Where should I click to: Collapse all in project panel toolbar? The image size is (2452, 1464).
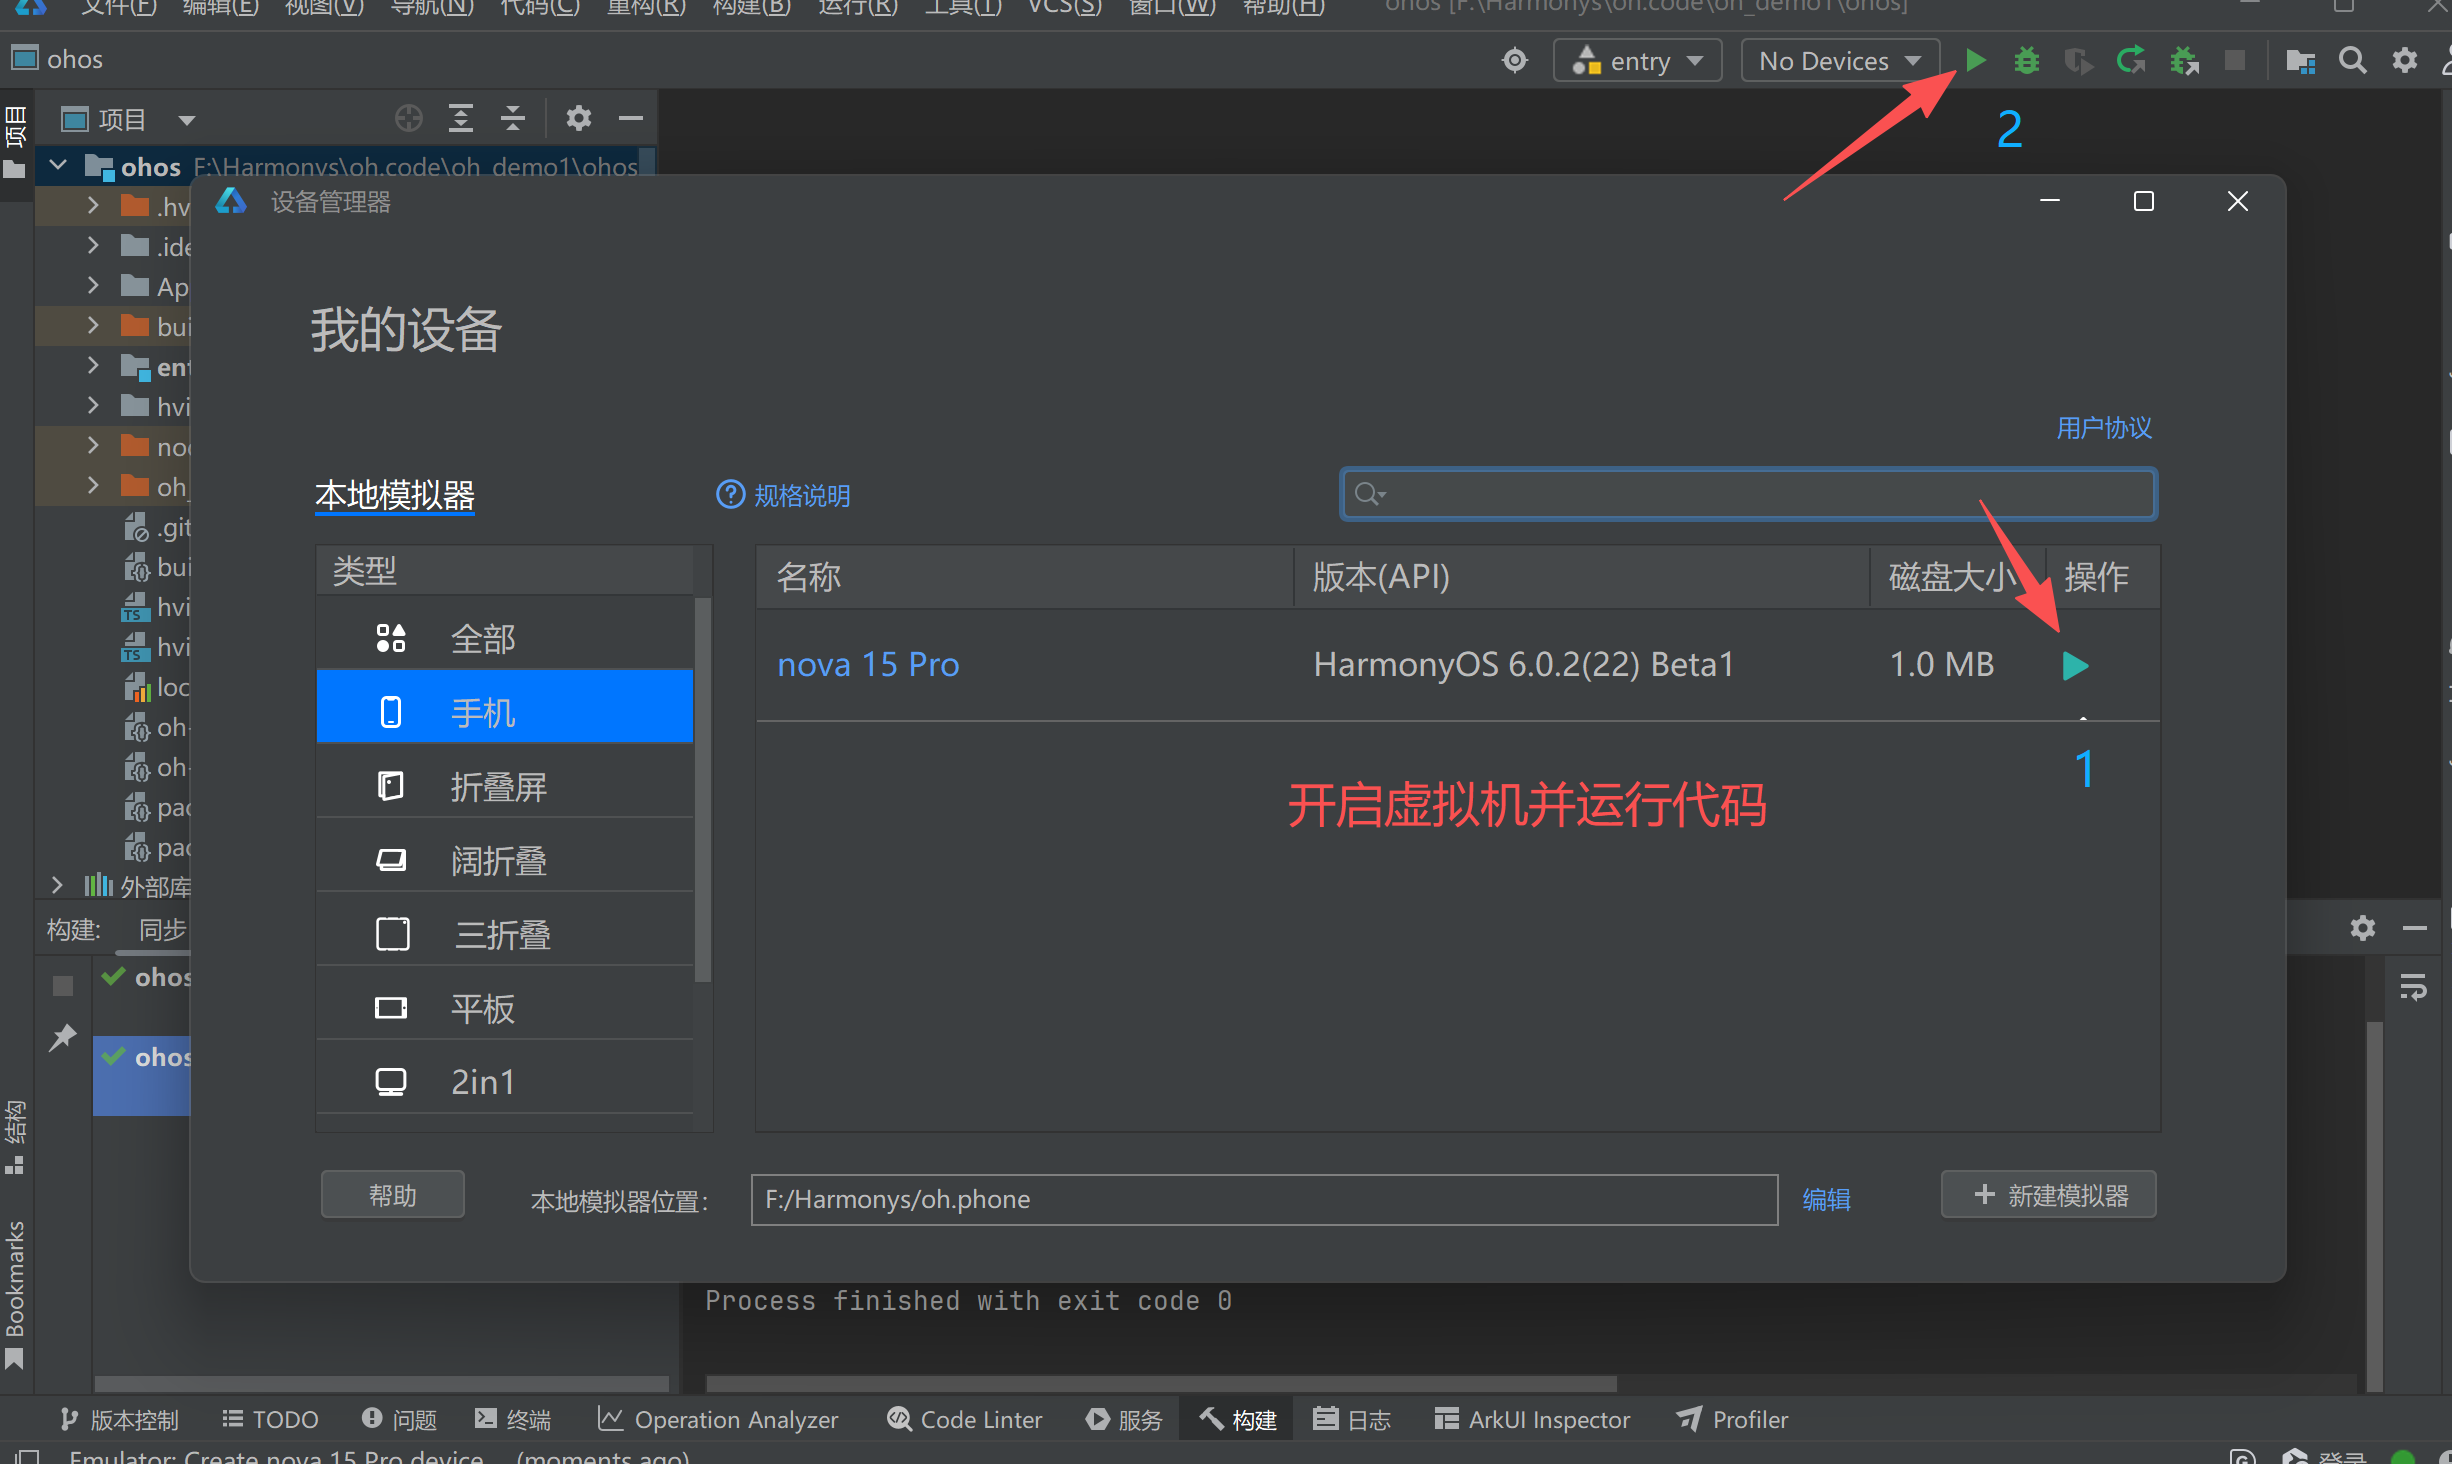click(x=513, y=119)
